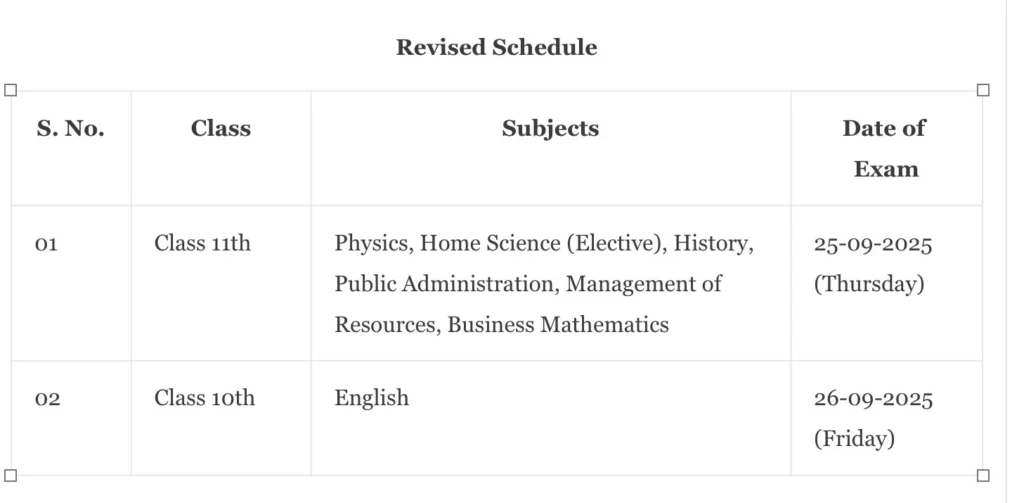The height and width of the screenshot is (503, 1024).
Task: Click the 26-09-2025 exam date
Action: click(873, 399)
